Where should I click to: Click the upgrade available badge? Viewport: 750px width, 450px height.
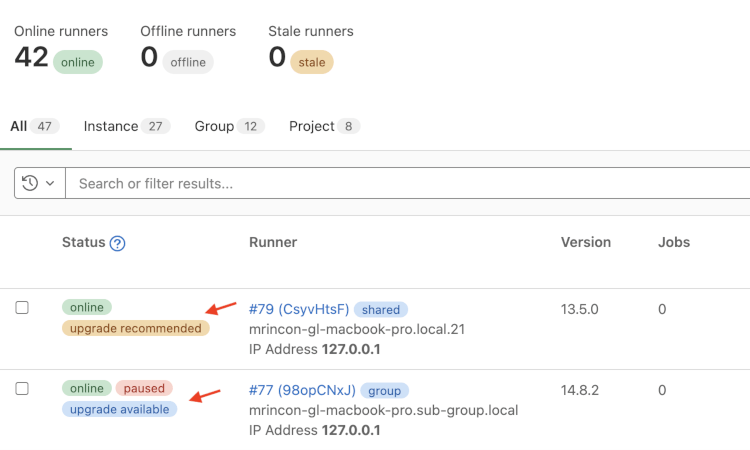[119, 409]
